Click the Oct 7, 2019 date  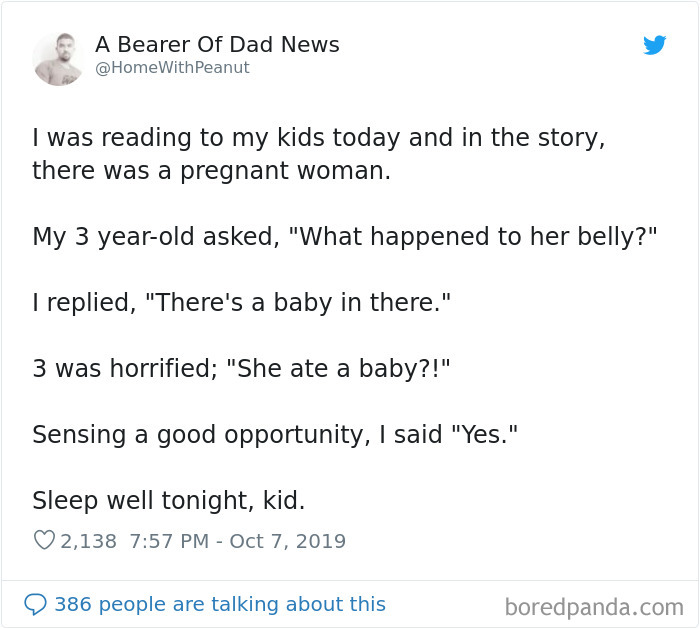(288, 541)
